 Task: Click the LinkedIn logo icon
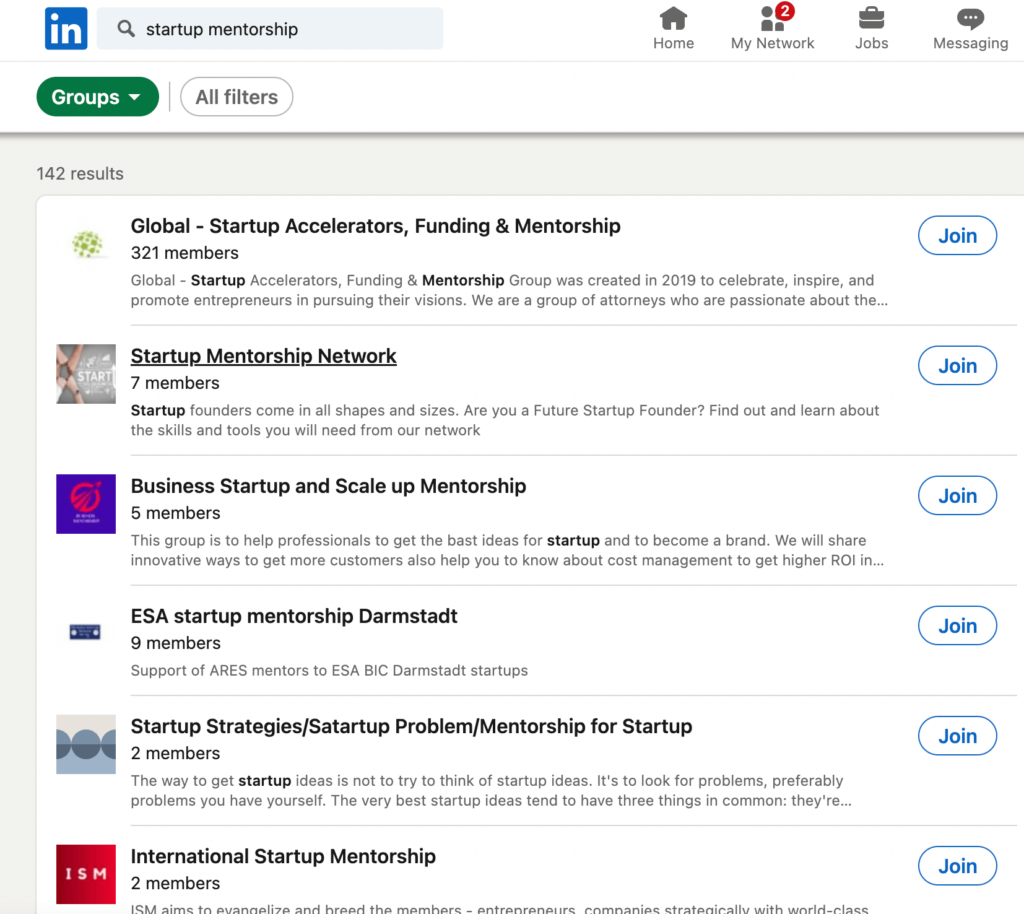[65, 28]
